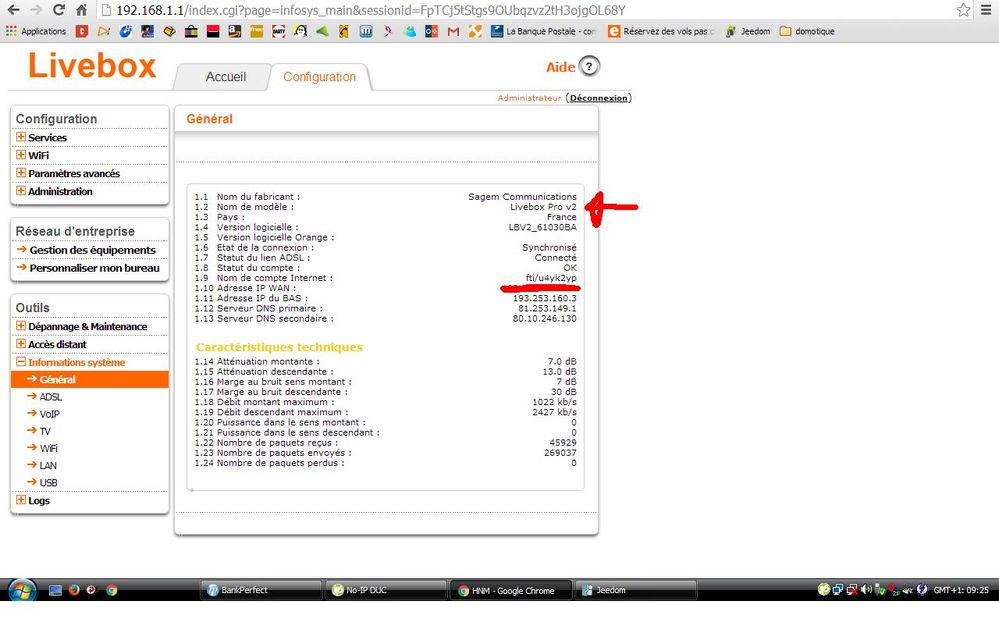Bookmark this page with star icon
The height and width of the screenshot is (626, 999).
[963, 10]
